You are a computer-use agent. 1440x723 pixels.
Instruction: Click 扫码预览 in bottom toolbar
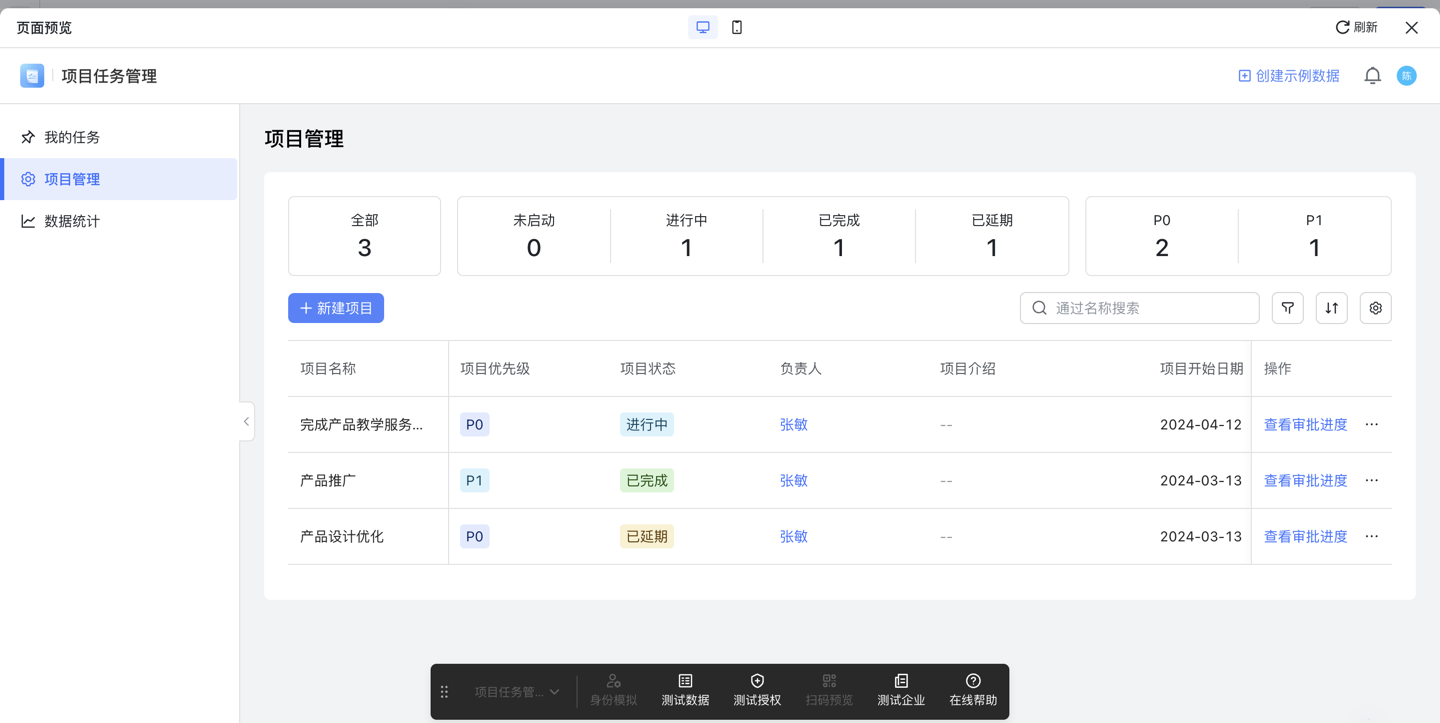829,691
